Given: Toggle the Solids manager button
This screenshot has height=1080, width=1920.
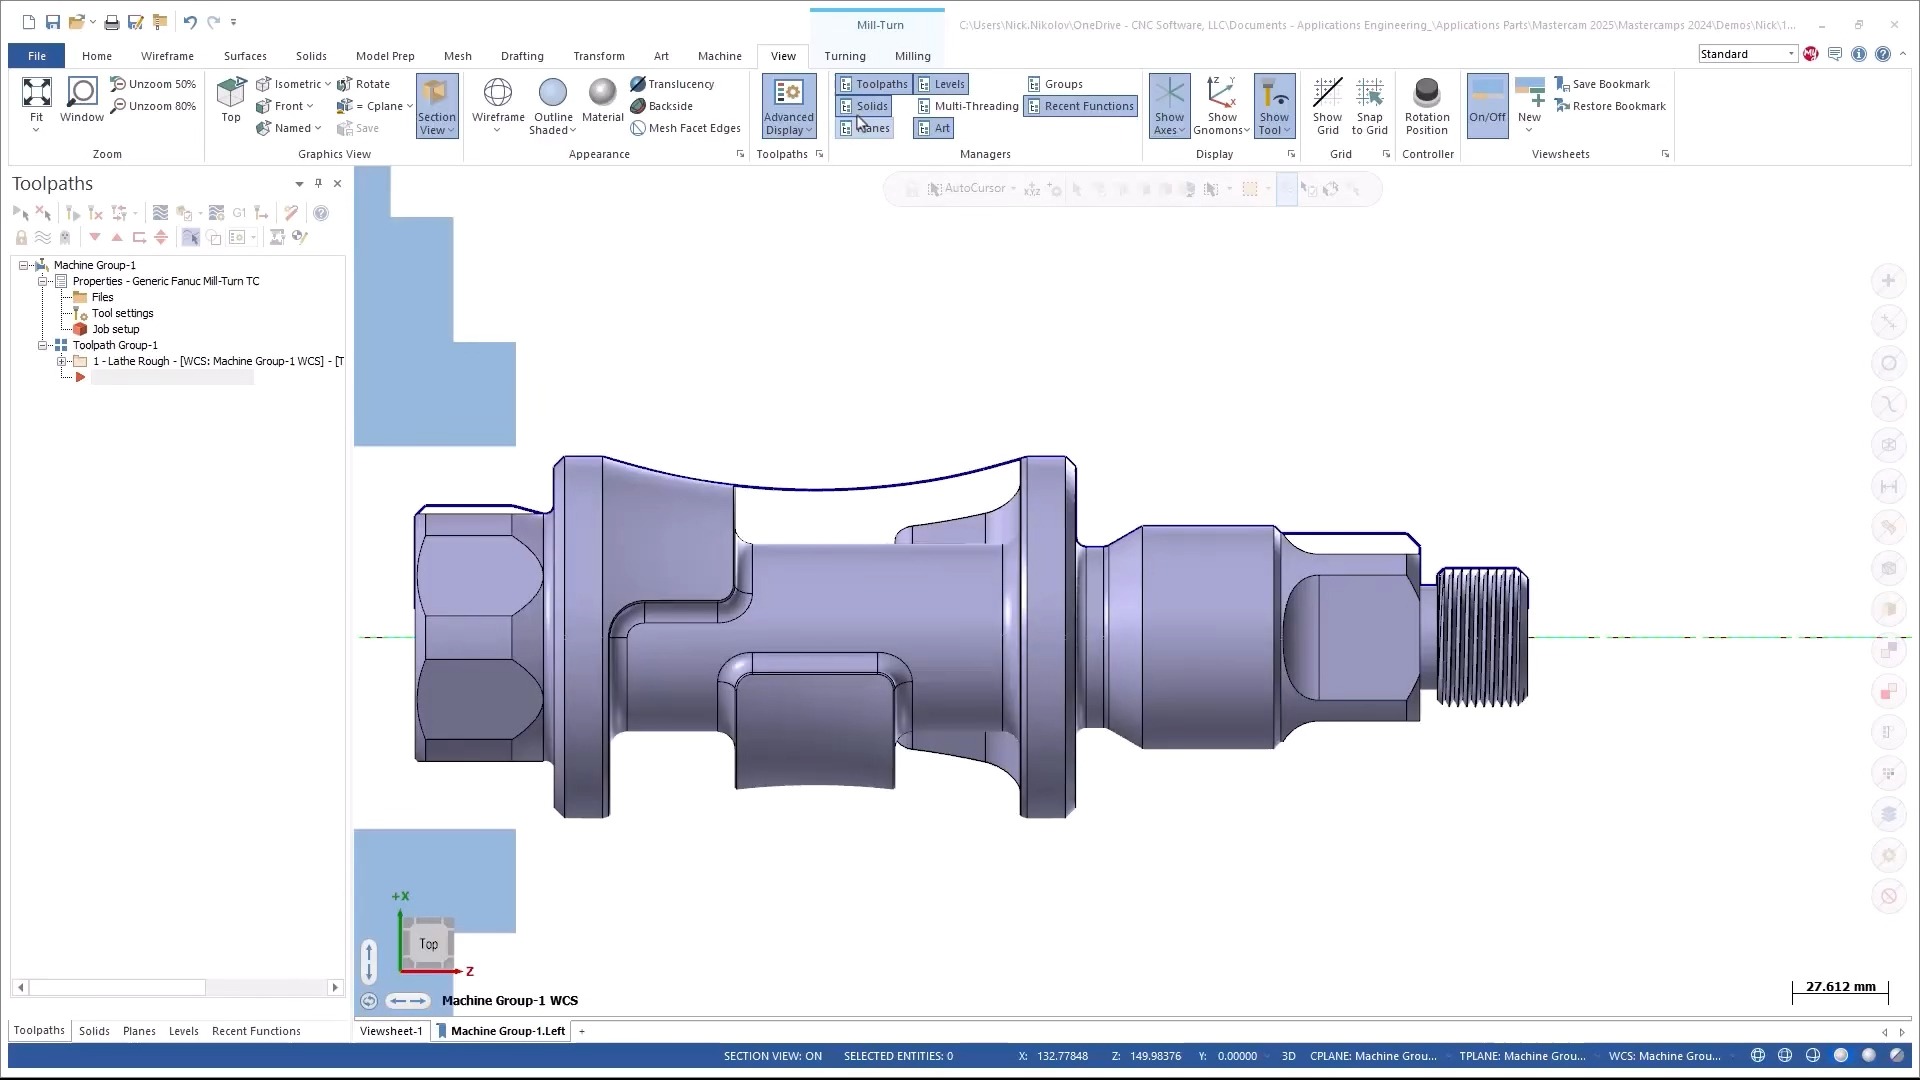Looking at the screenshot, I should point(864,106).
